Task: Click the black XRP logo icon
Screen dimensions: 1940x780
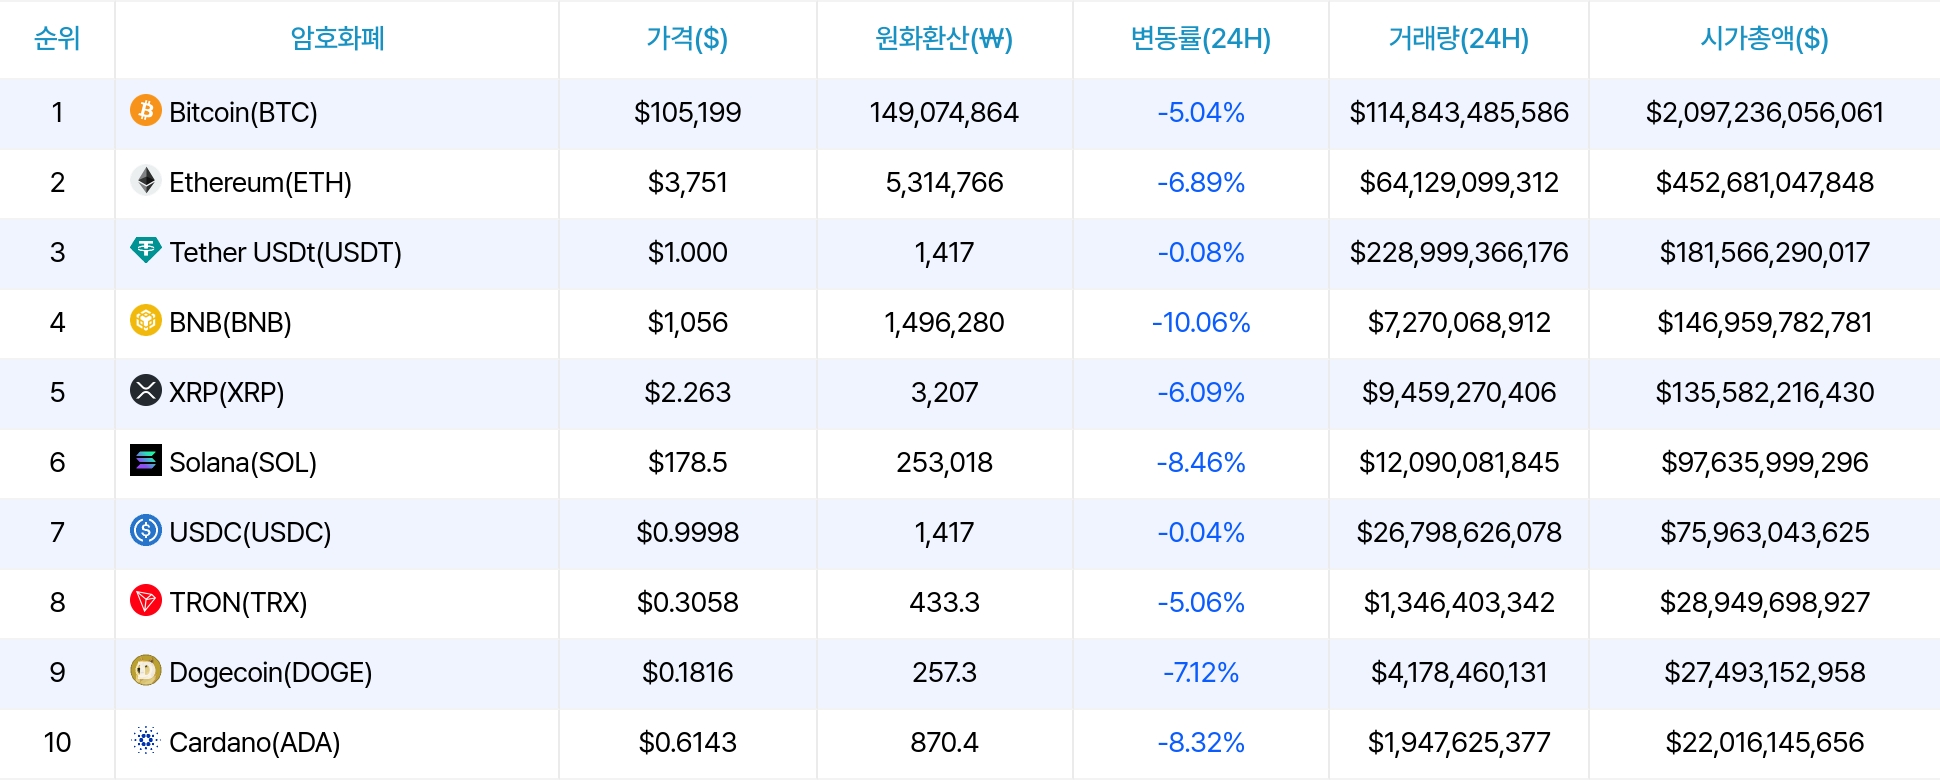Action: coord(146,390)
